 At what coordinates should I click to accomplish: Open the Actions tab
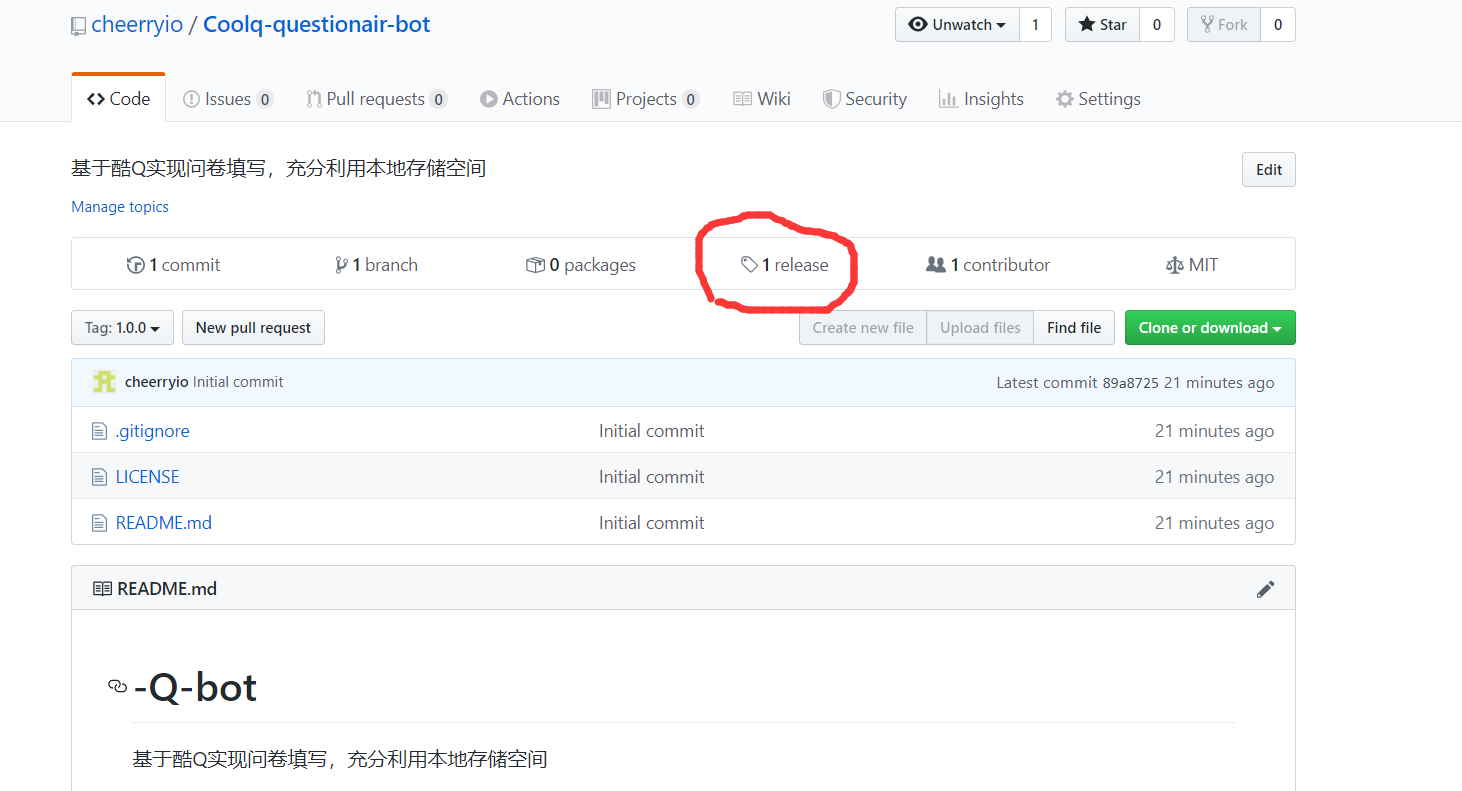point(520,99)
